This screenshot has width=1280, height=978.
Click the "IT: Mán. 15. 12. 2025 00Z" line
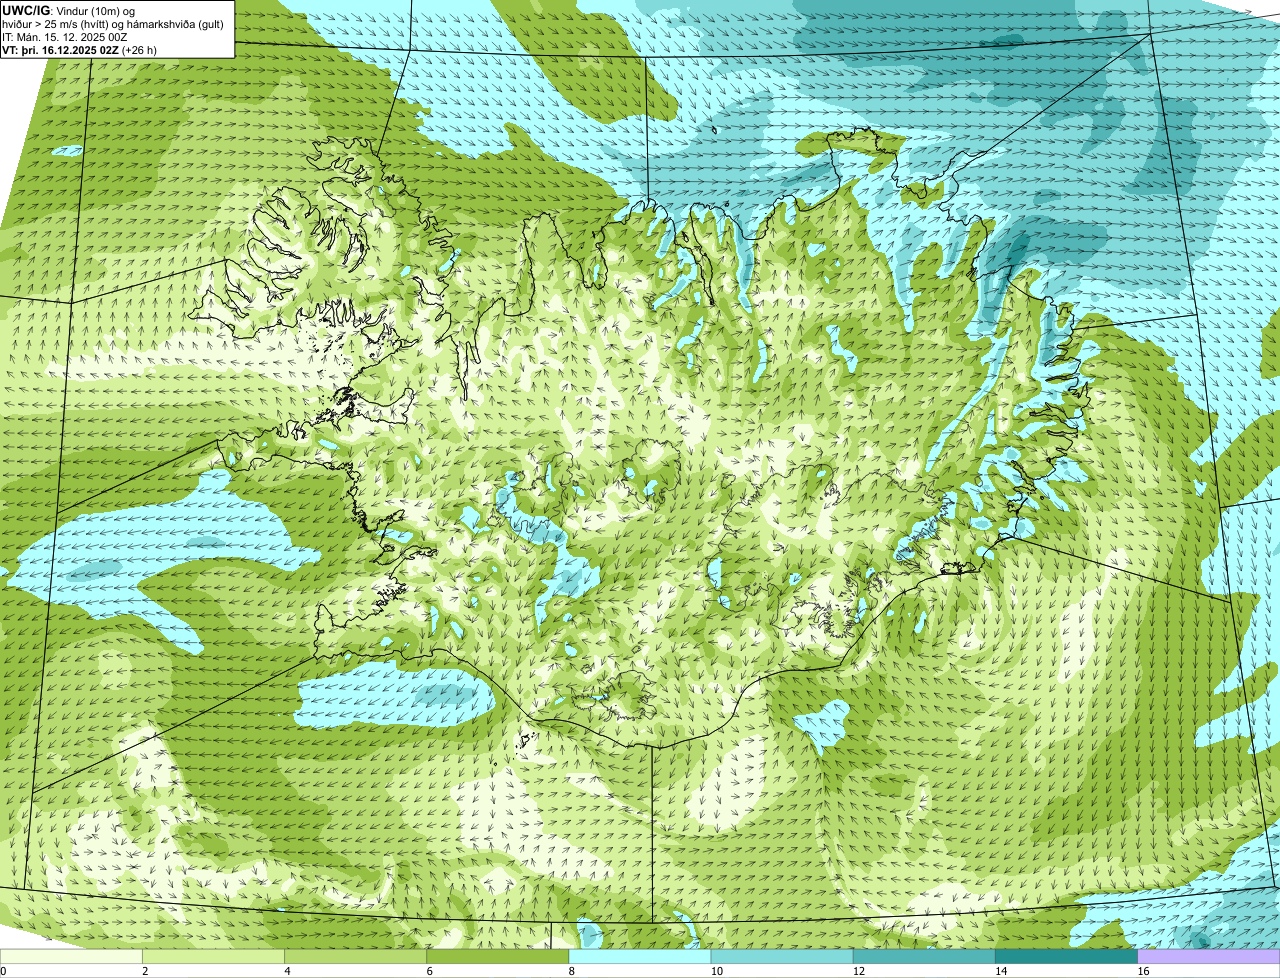click(65, 37)
